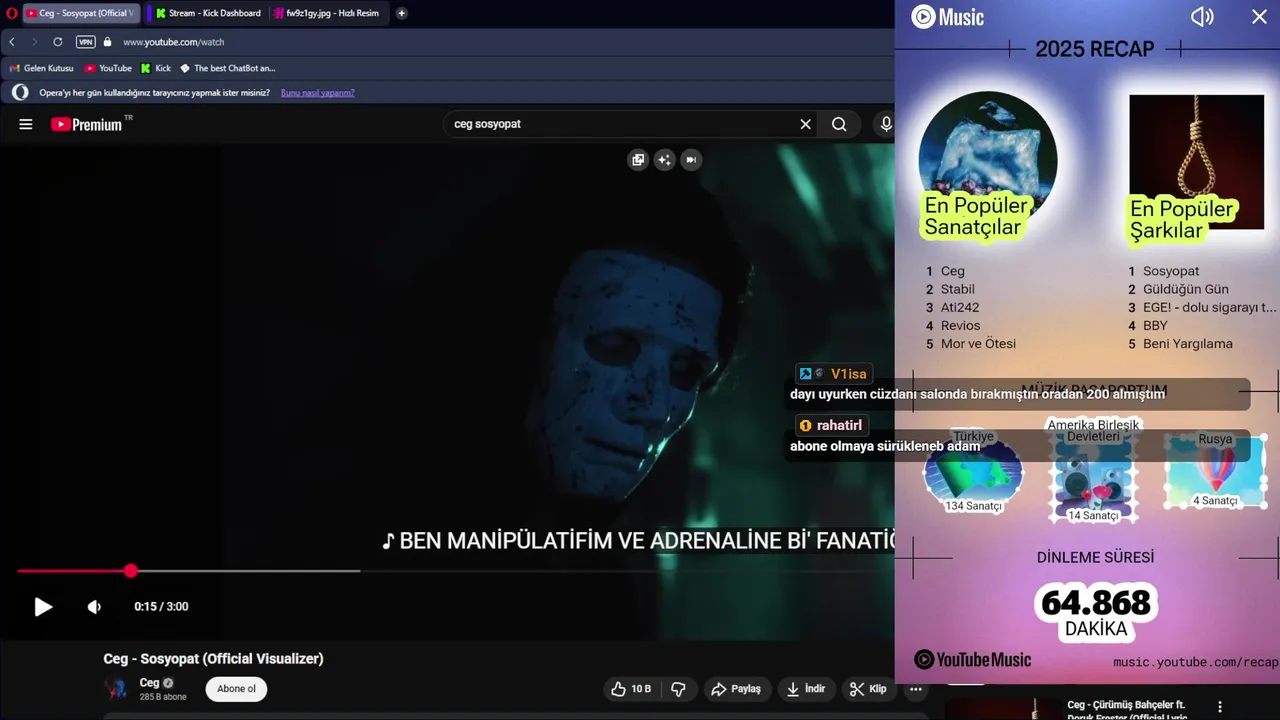Open the Kick bookmark
The width and height of the screenshot is (1280, 720).
click(x=156, y=68)
